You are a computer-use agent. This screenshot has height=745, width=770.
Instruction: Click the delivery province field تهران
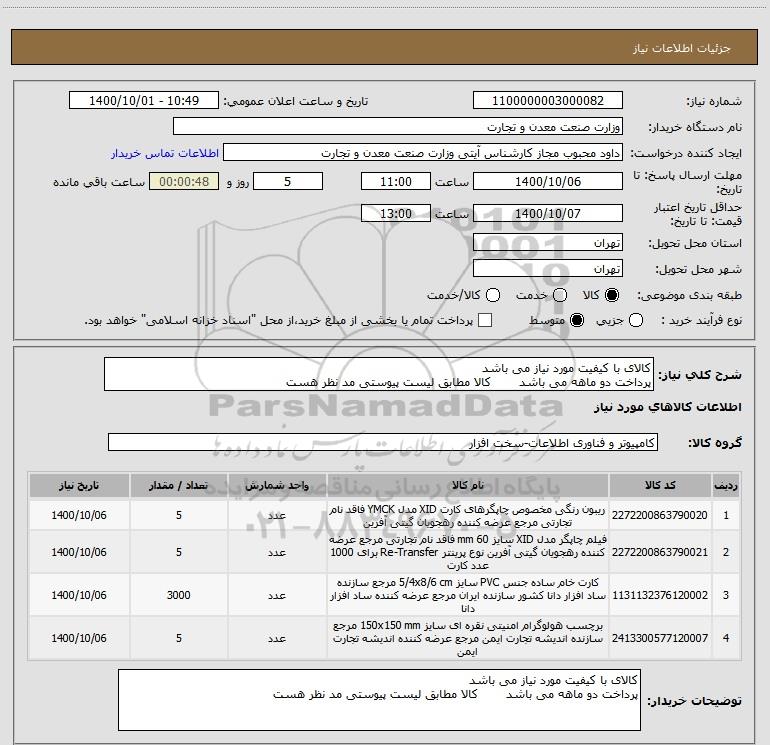[x=548, y=243]
